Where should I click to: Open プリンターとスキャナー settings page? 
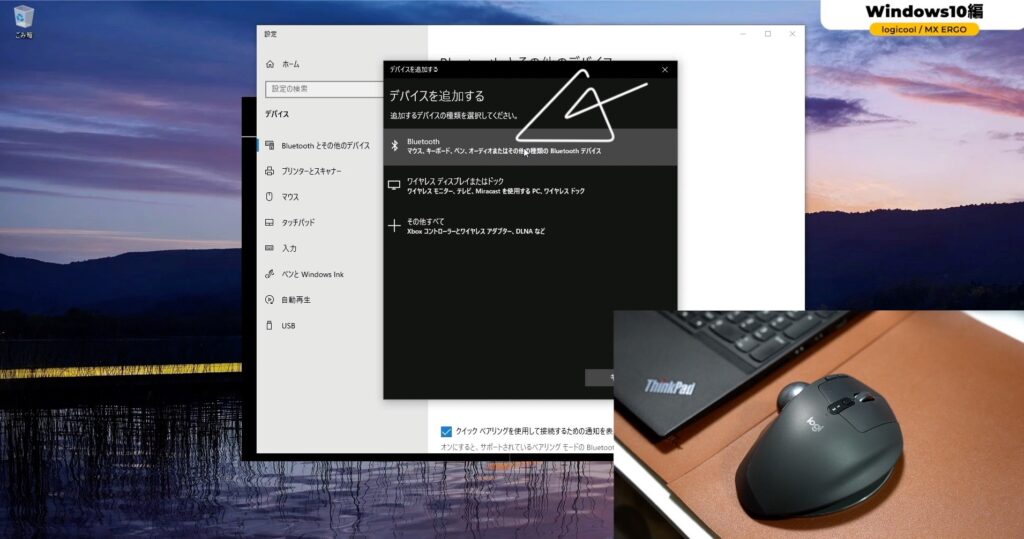312,171
